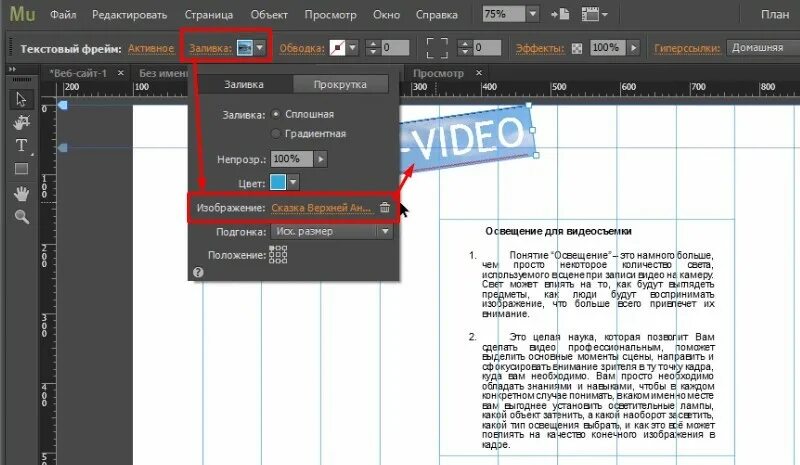Image resolution: width=800 pixels, height=465 pixels.
Task: Open the Просмотр menu
Action: point(330,15)
